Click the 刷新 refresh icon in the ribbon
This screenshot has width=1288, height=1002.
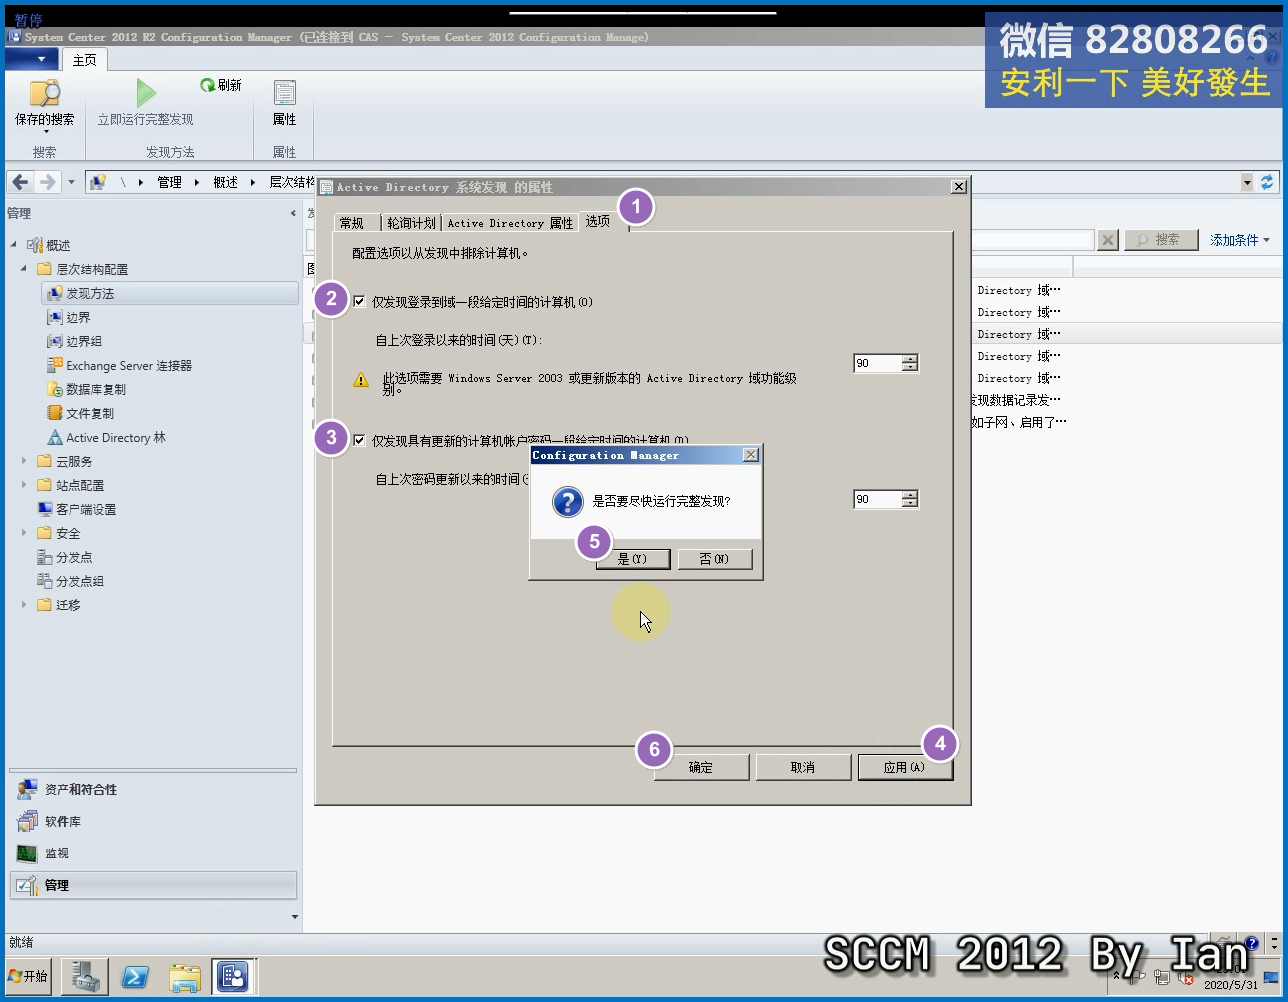coord(207,86)
